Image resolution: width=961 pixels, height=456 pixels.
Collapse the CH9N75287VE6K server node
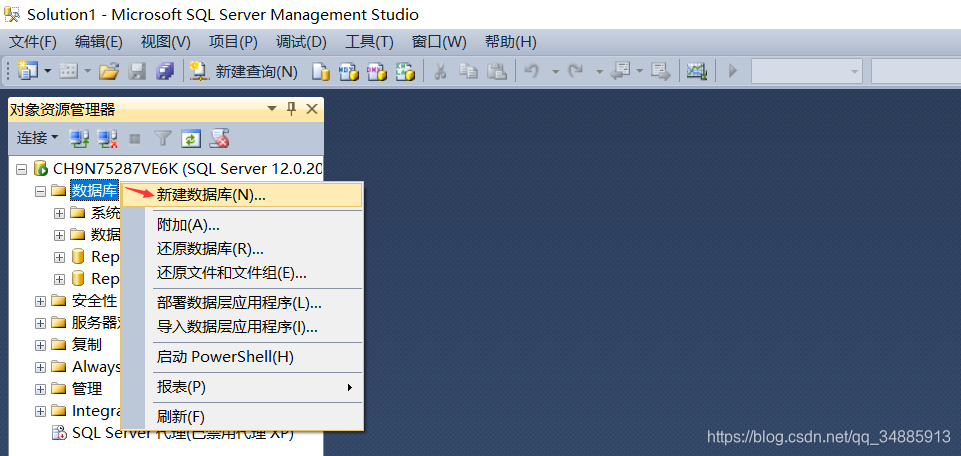(21, 169)
